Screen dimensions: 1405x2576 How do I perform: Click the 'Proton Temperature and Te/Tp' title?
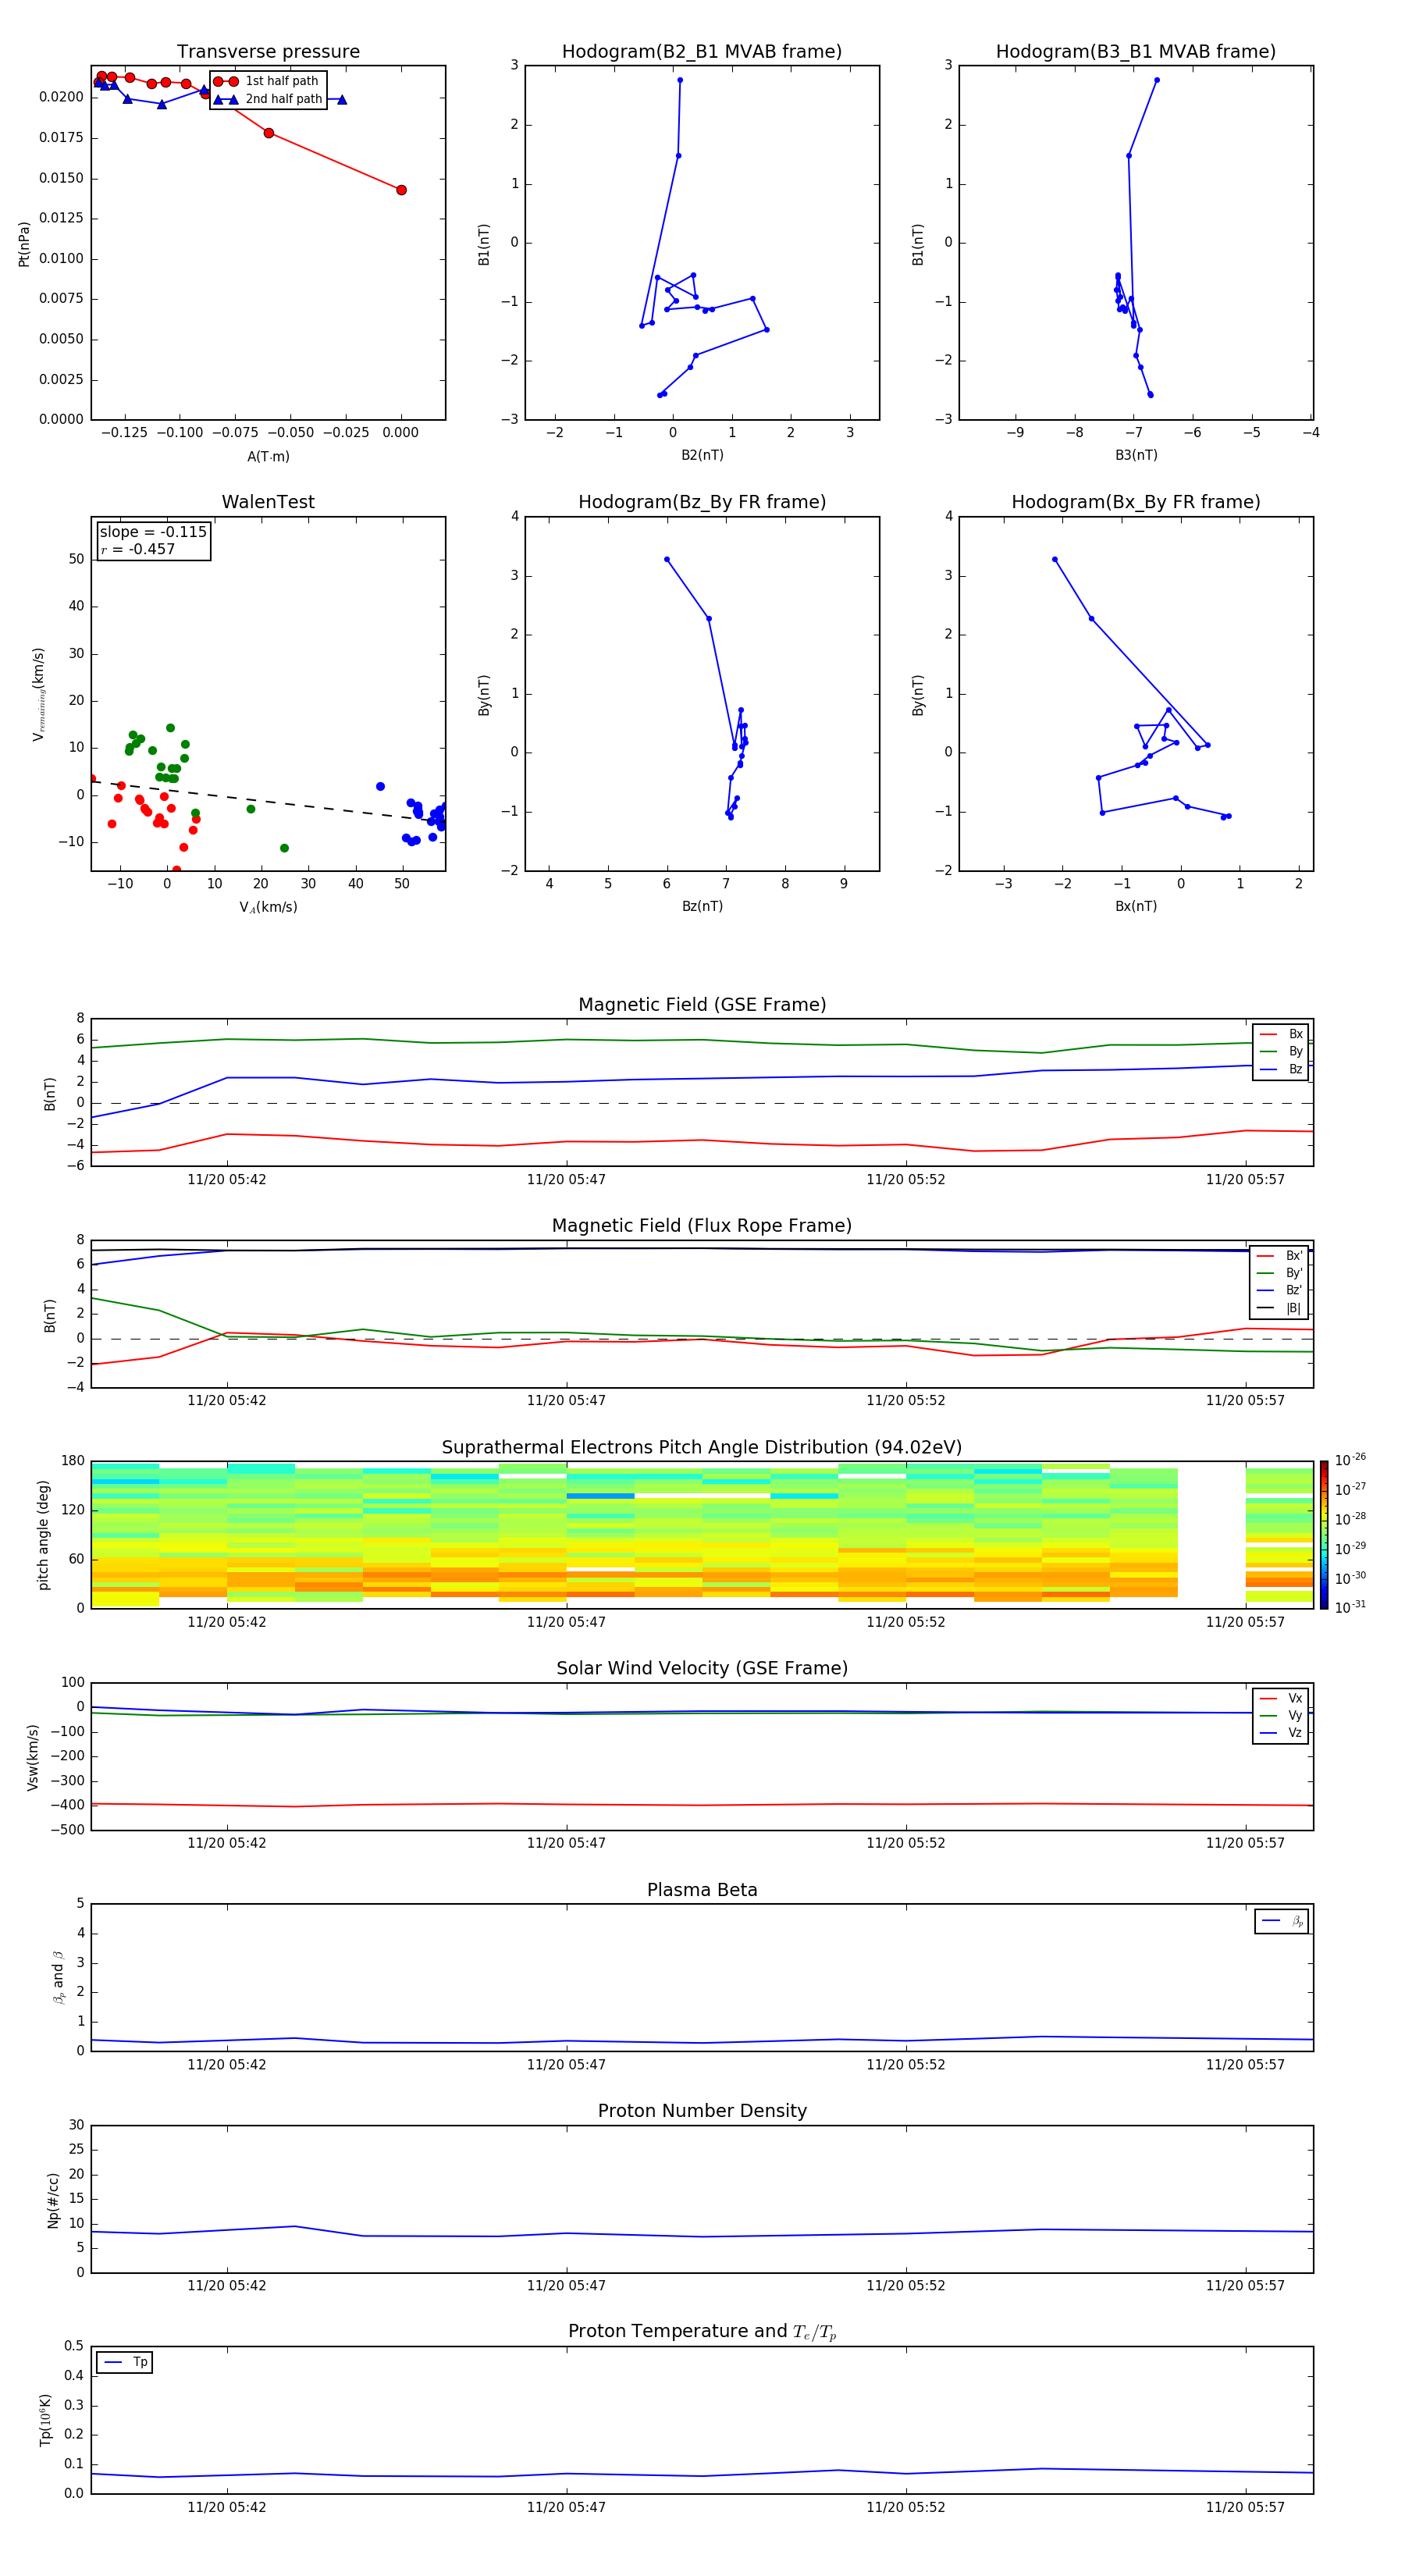coord(702,2332)
